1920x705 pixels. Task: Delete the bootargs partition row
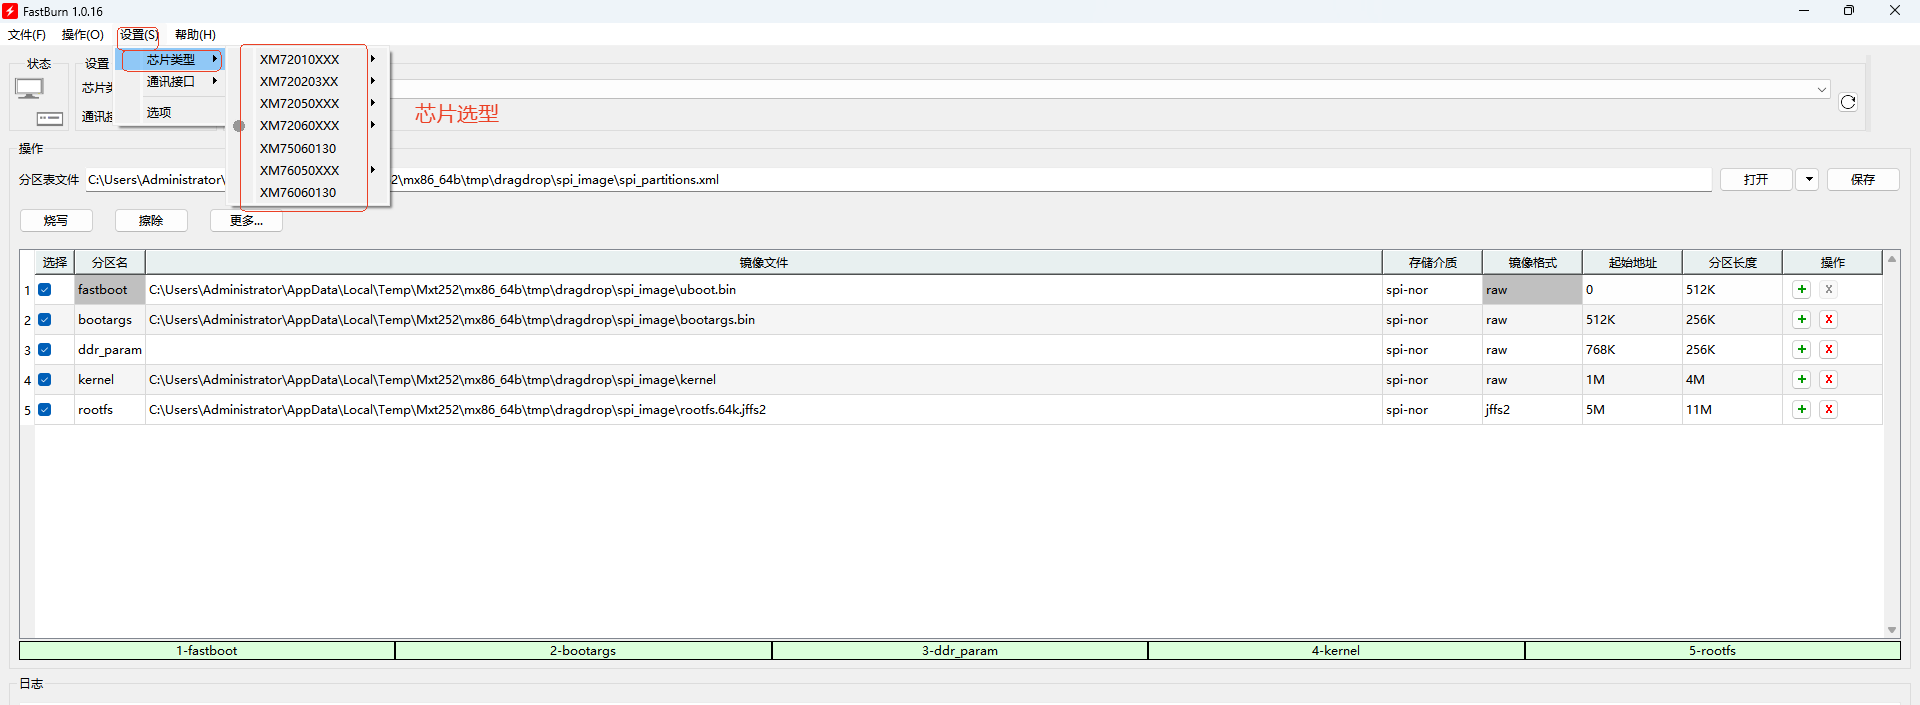pos(1829,320)
